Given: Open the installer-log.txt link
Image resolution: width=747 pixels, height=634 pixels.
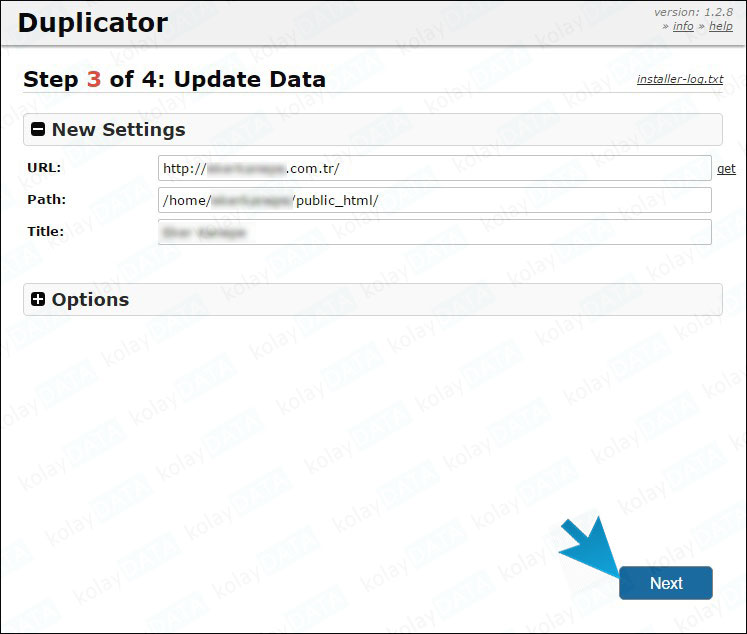Looking at the screenshot, I should (x=679, y=79).
